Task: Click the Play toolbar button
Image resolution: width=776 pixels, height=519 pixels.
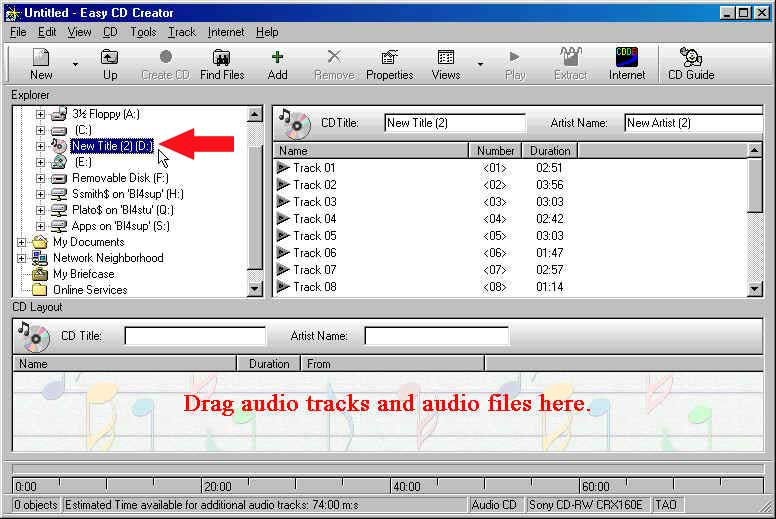Action: coord(515,64)
